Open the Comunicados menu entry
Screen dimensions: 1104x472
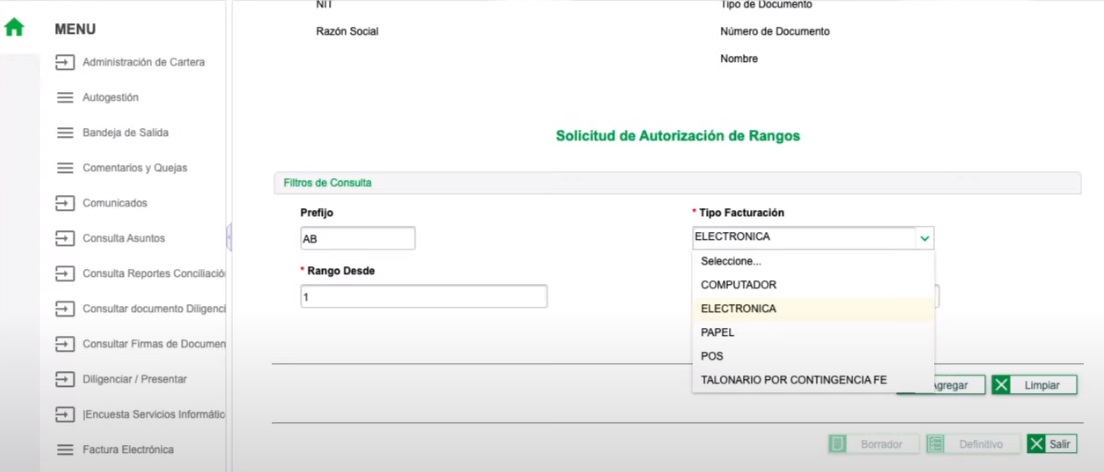click(x=115, y=203)
